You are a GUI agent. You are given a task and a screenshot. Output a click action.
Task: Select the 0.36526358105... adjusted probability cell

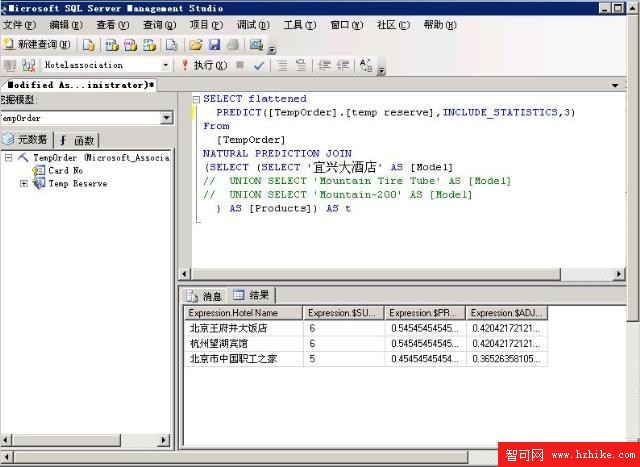click(507, 359)
